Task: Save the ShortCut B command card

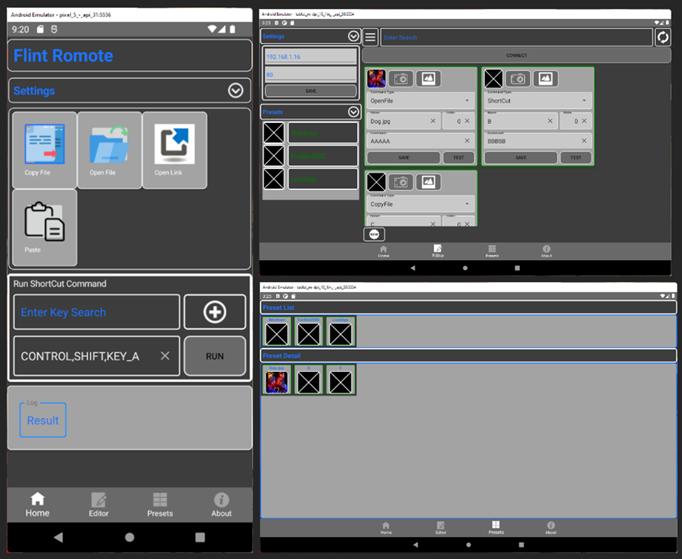Action: coord(521,157)
